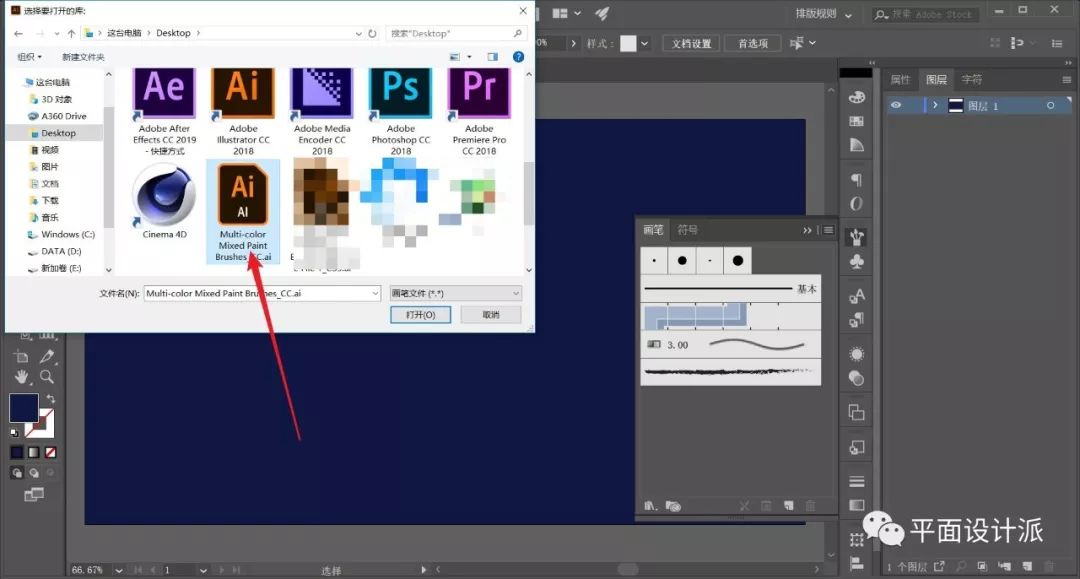Toggle the preview pane in the file dialog
The image size is (1080, 579).
(x=492, y=56)
